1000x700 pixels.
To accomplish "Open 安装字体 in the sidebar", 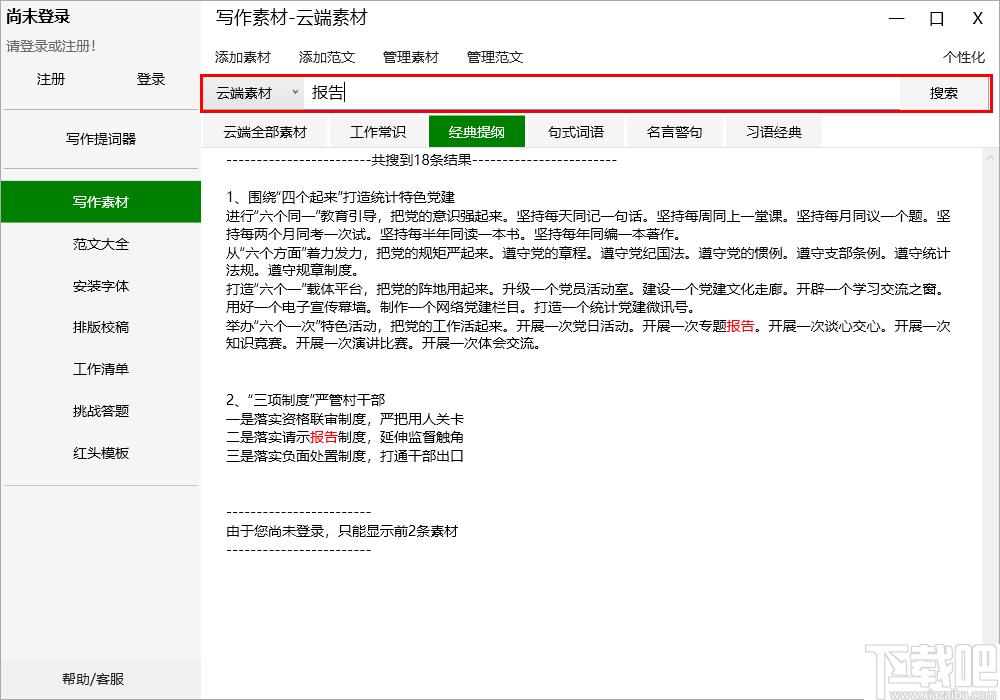I will (x=101, y=286).
